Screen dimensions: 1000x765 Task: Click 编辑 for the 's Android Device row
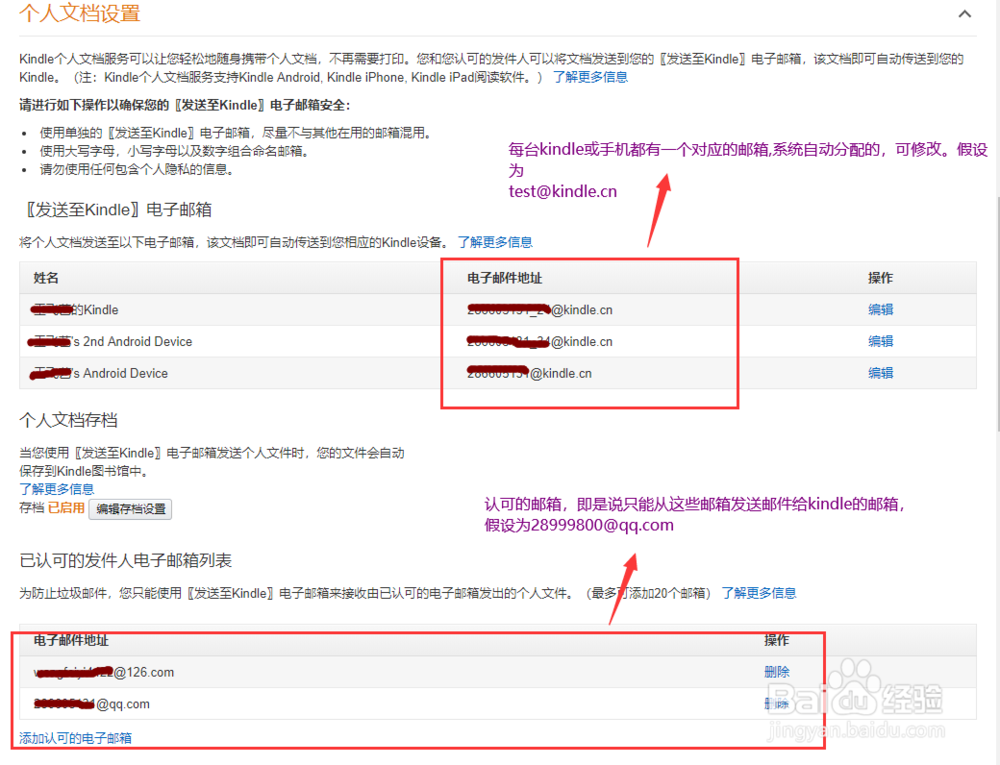[880, 373]
